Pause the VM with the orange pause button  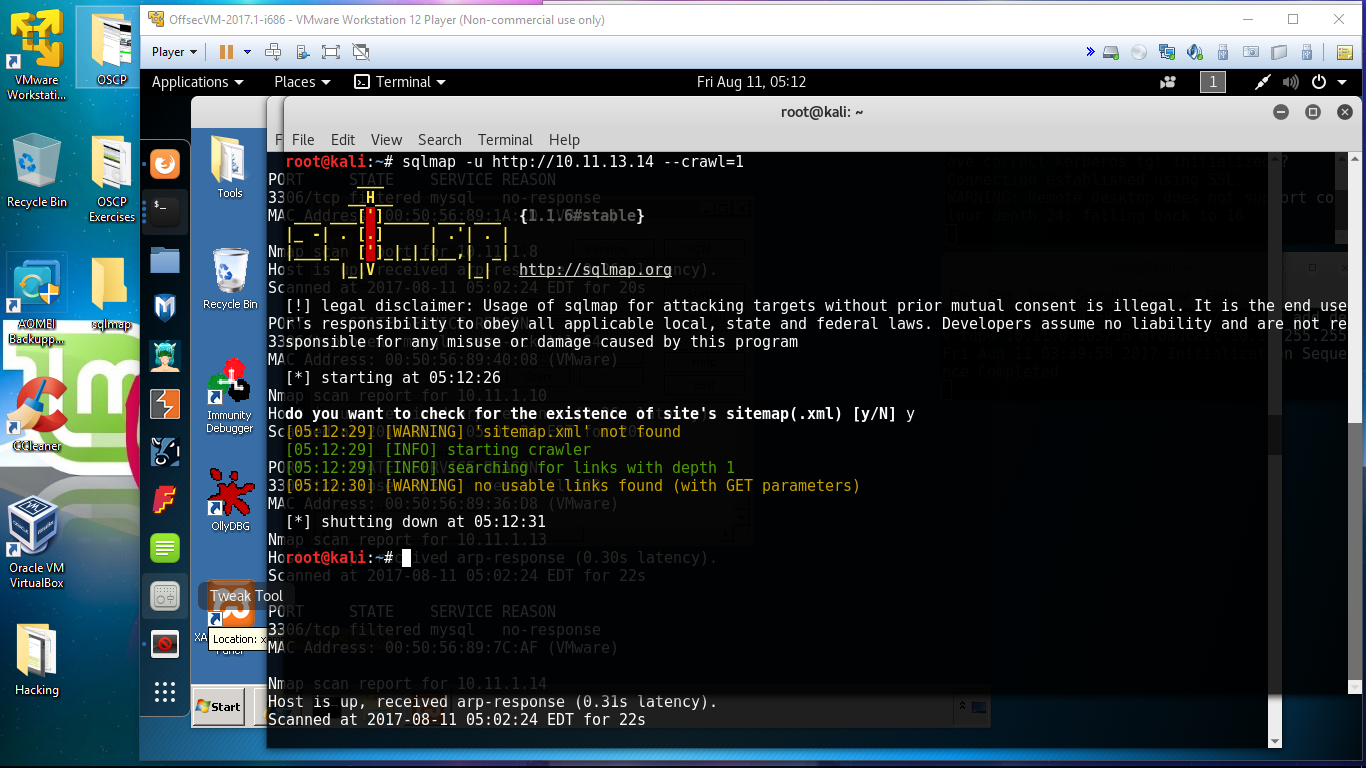[226, 52]
